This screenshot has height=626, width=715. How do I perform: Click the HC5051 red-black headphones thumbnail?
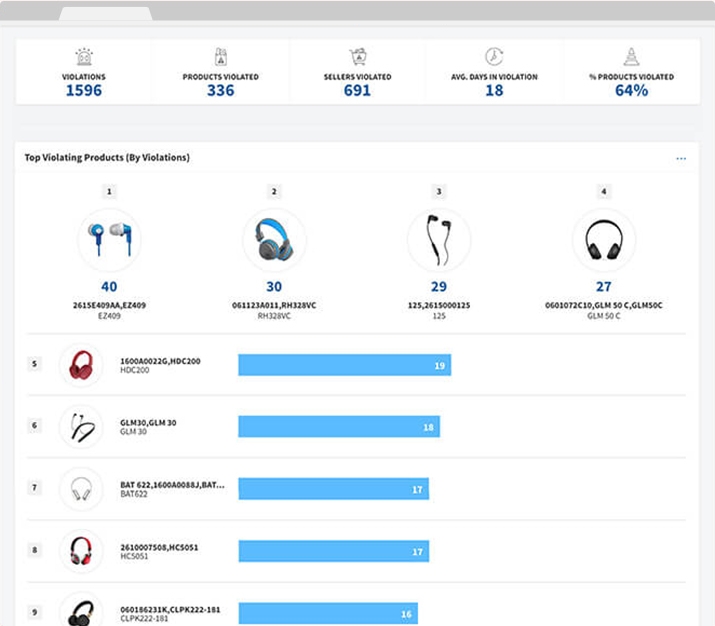[81, 551]
